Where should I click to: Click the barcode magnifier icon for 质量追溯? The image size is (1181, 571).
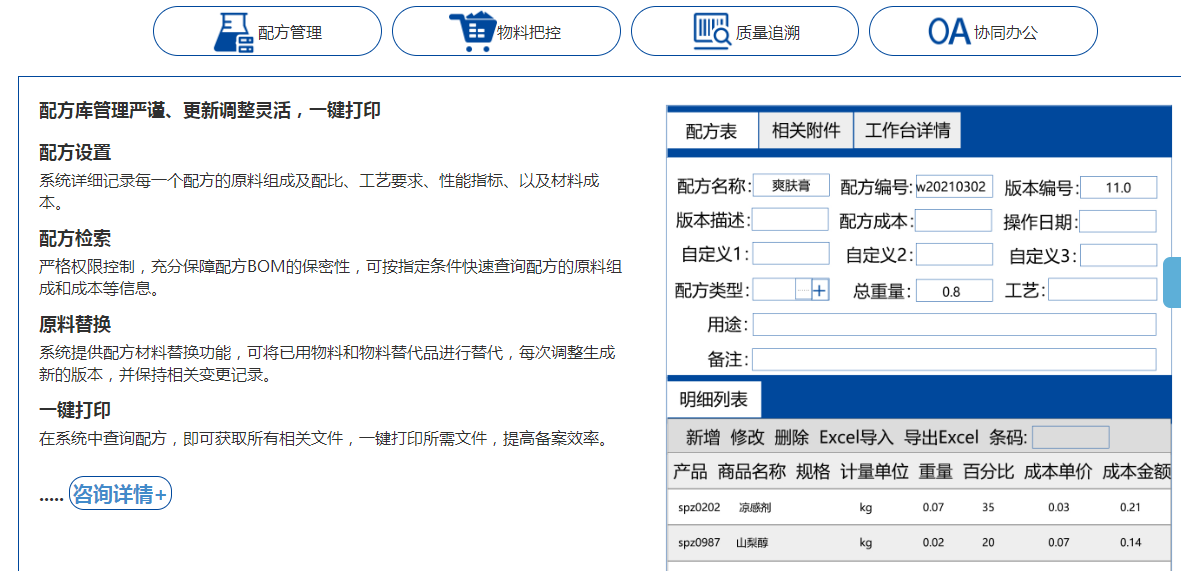pos(713,31)
